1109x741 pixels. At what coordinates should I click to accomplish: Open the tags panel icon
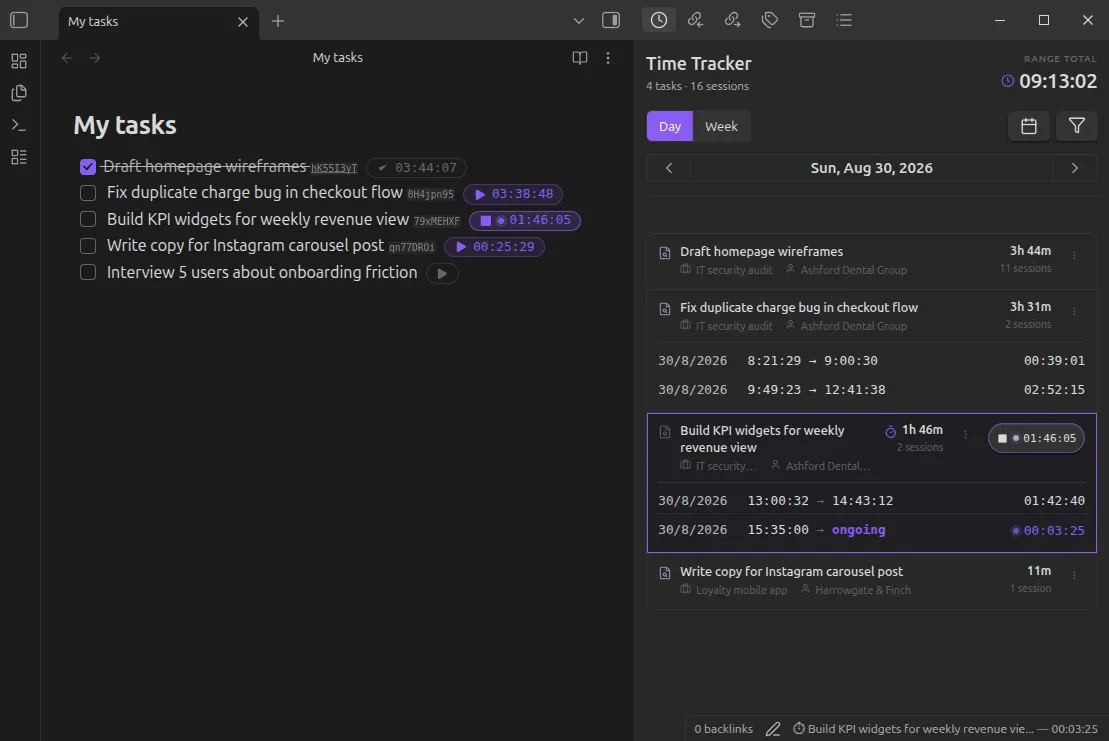point(770,20)
